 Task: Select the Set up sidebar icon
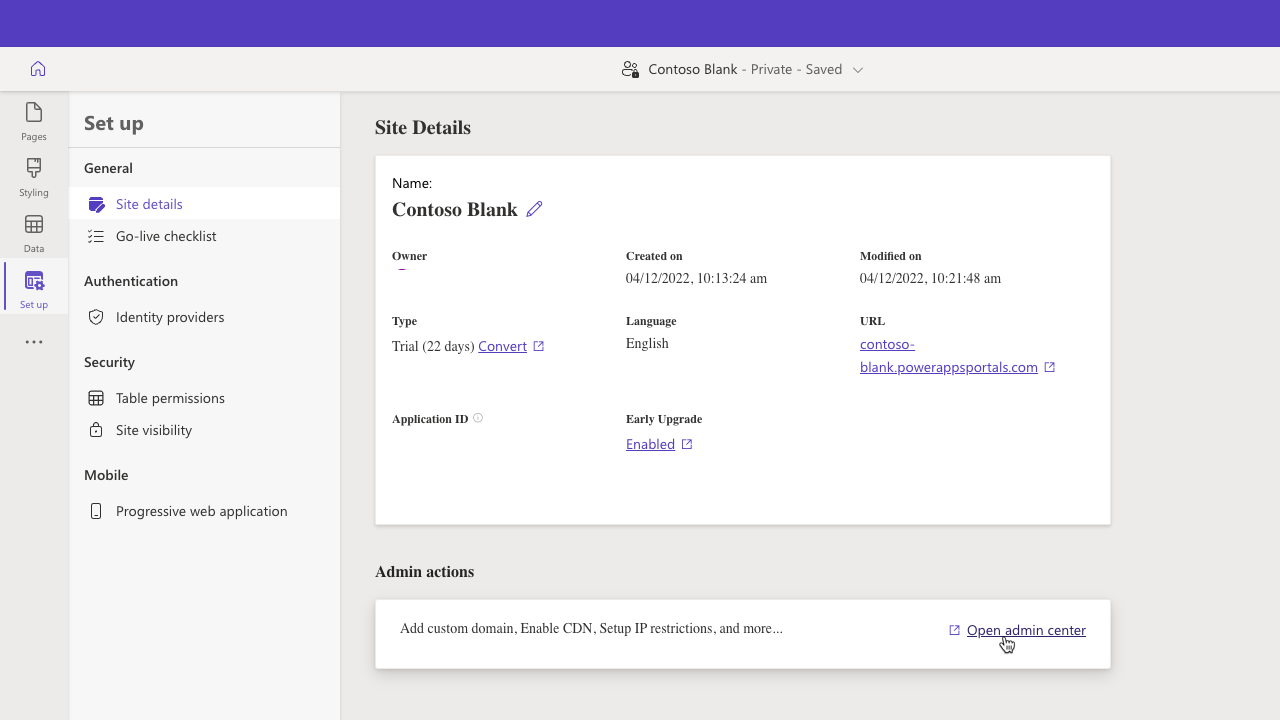coord(33,287)
